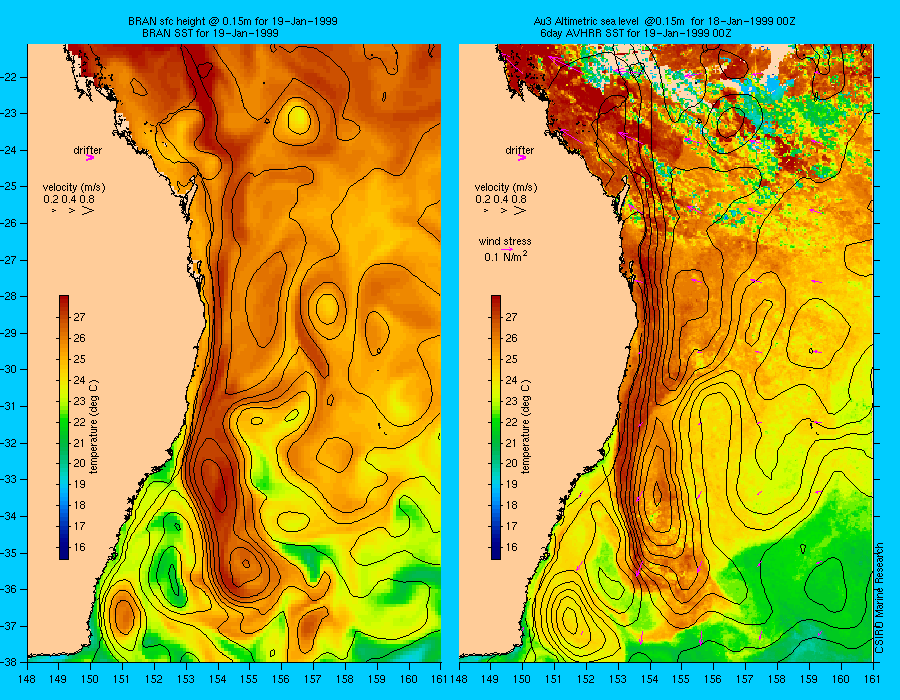The width and height of the screenshot is (900, 700).
Task: Click longitude label '151' under AVHRR panel
Action: coord(553,680)
